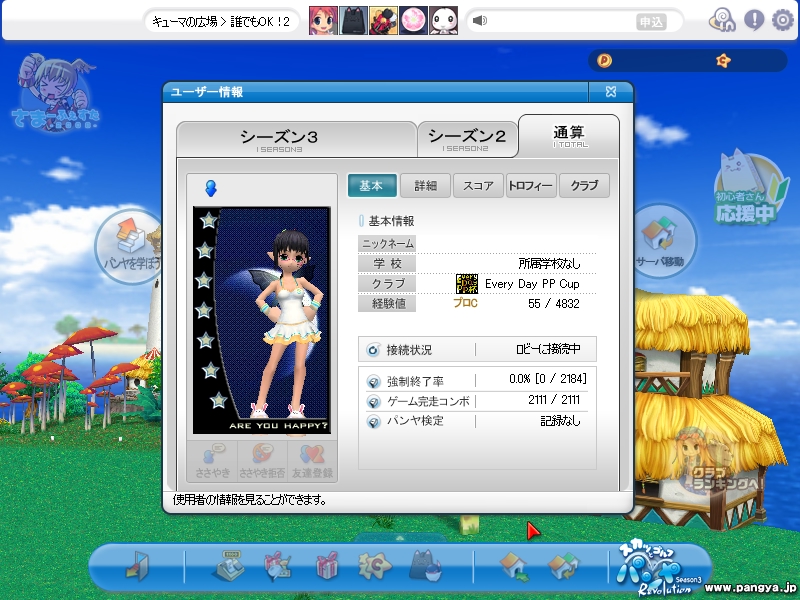Open the 詳細 sub-tab
Image resolution: width=800 pixels, height=600 pixels.
pyautogui.click(x=425, y=186)
